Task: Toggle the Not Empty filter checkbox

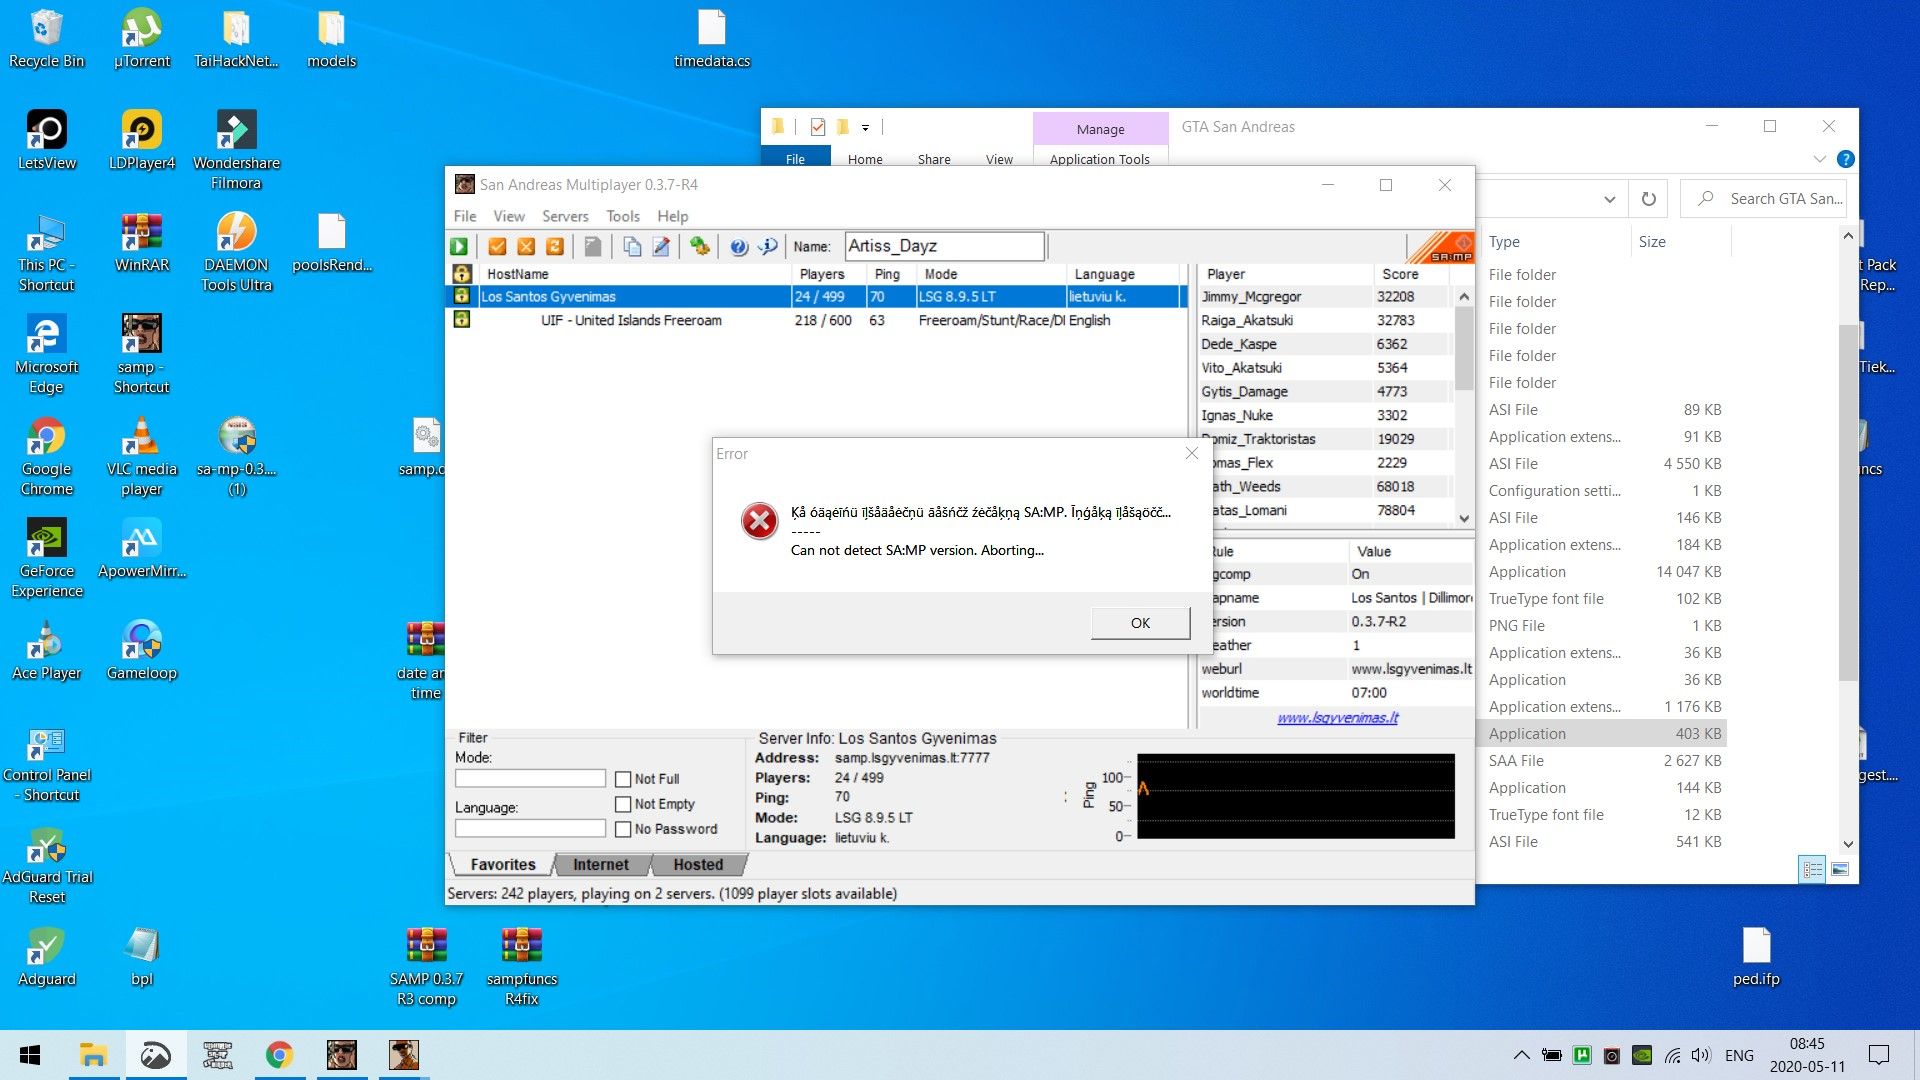Action: pos(623,804)
